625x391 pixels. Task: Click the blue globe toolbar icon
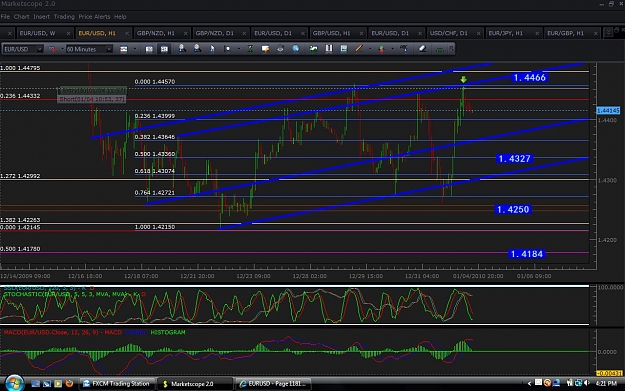tap(295, 49)
